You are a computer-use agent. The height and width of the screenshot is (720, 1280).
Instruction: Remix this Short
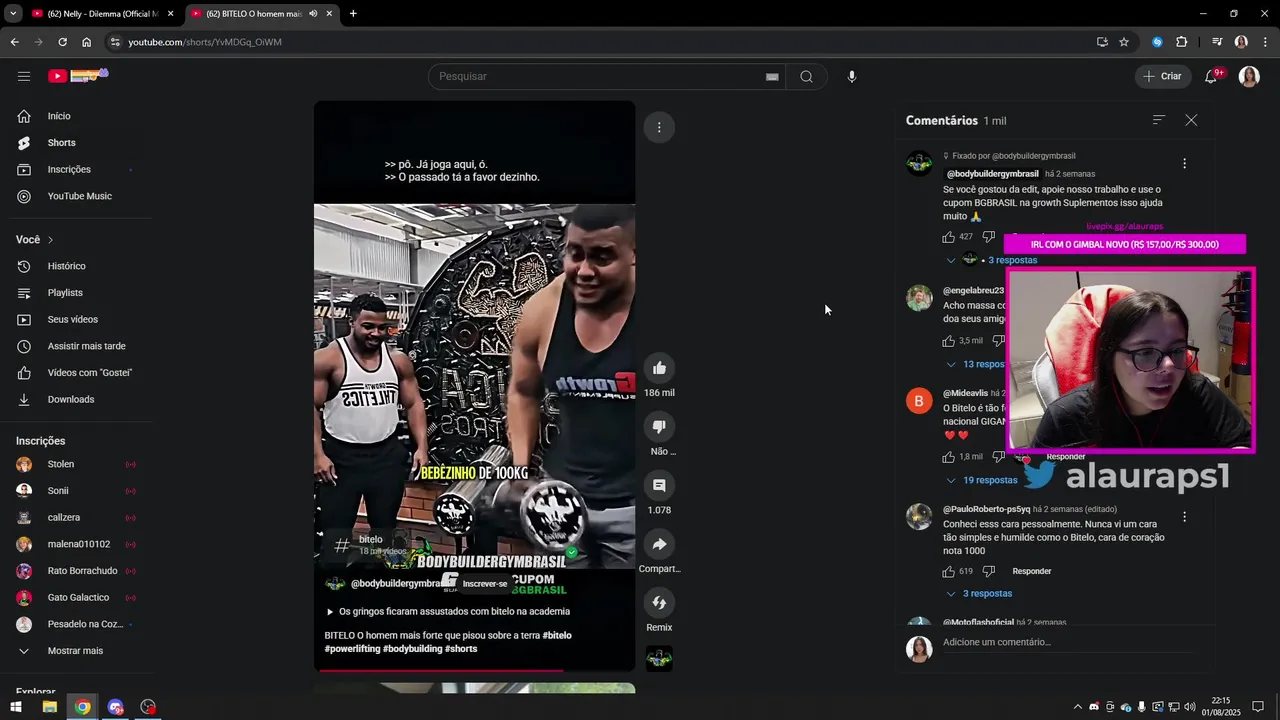(659, 602)
